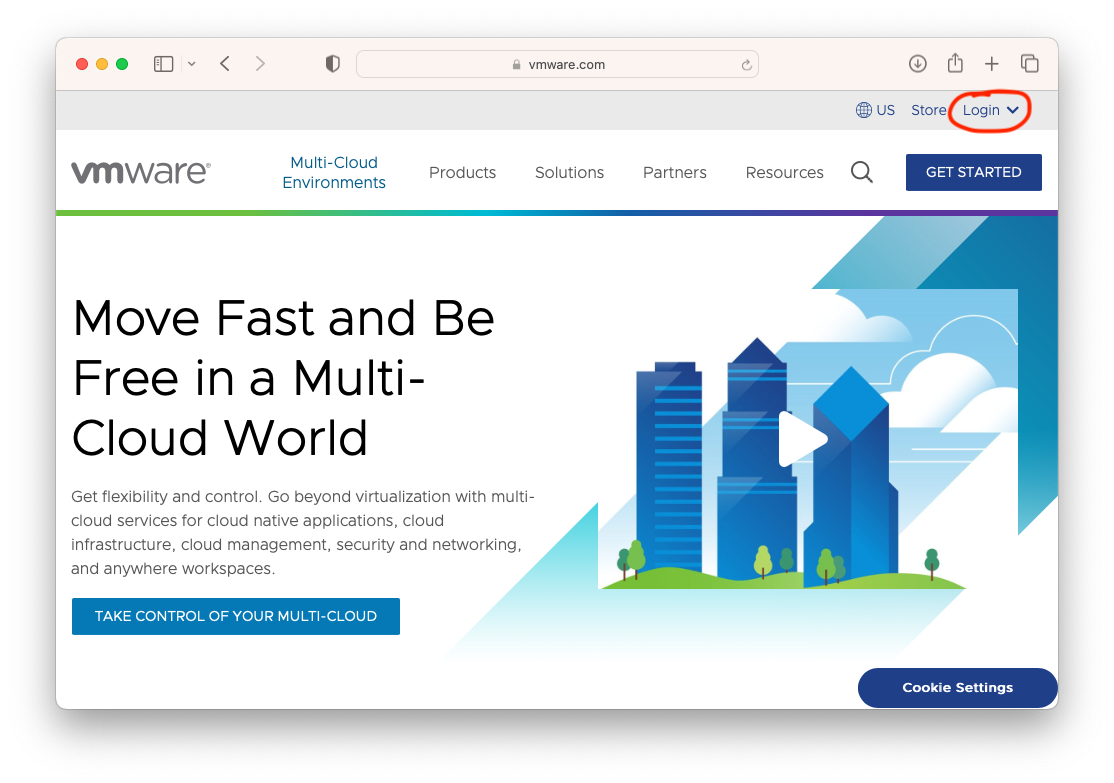Click the Safari download icon
Viewport: 1114px width, 783px height.
pyautogui.click(x=917, y=63)
